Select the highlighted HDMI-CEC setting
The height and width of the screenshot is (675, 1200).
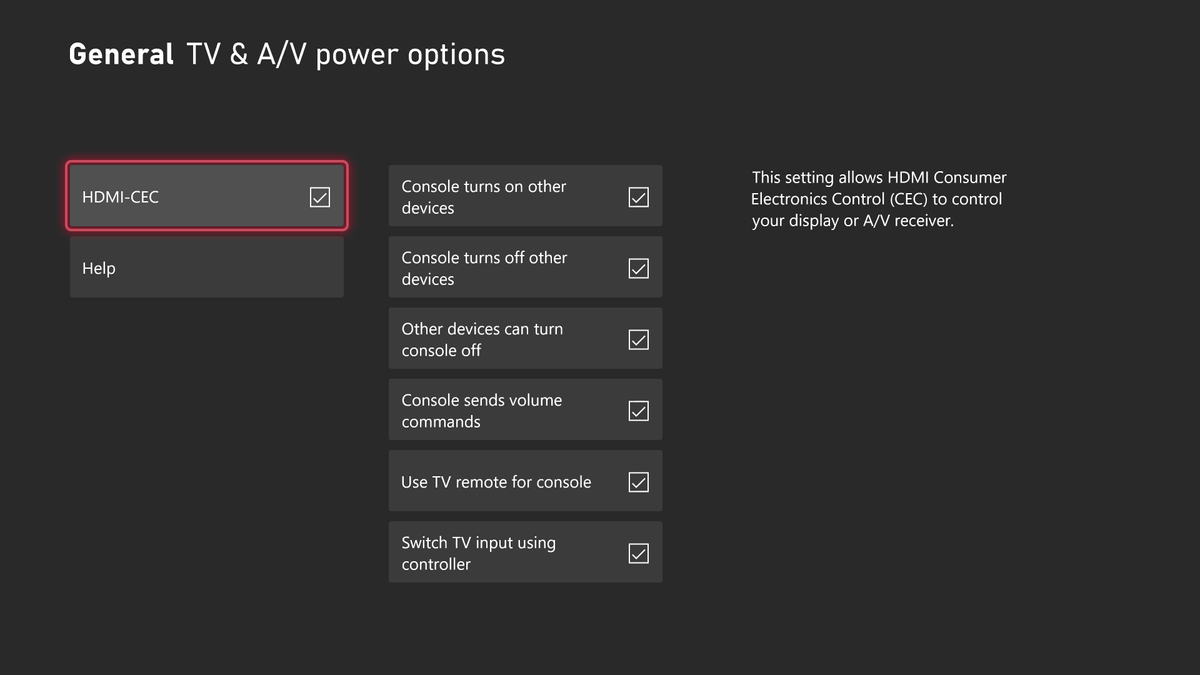tap(206, 197)
